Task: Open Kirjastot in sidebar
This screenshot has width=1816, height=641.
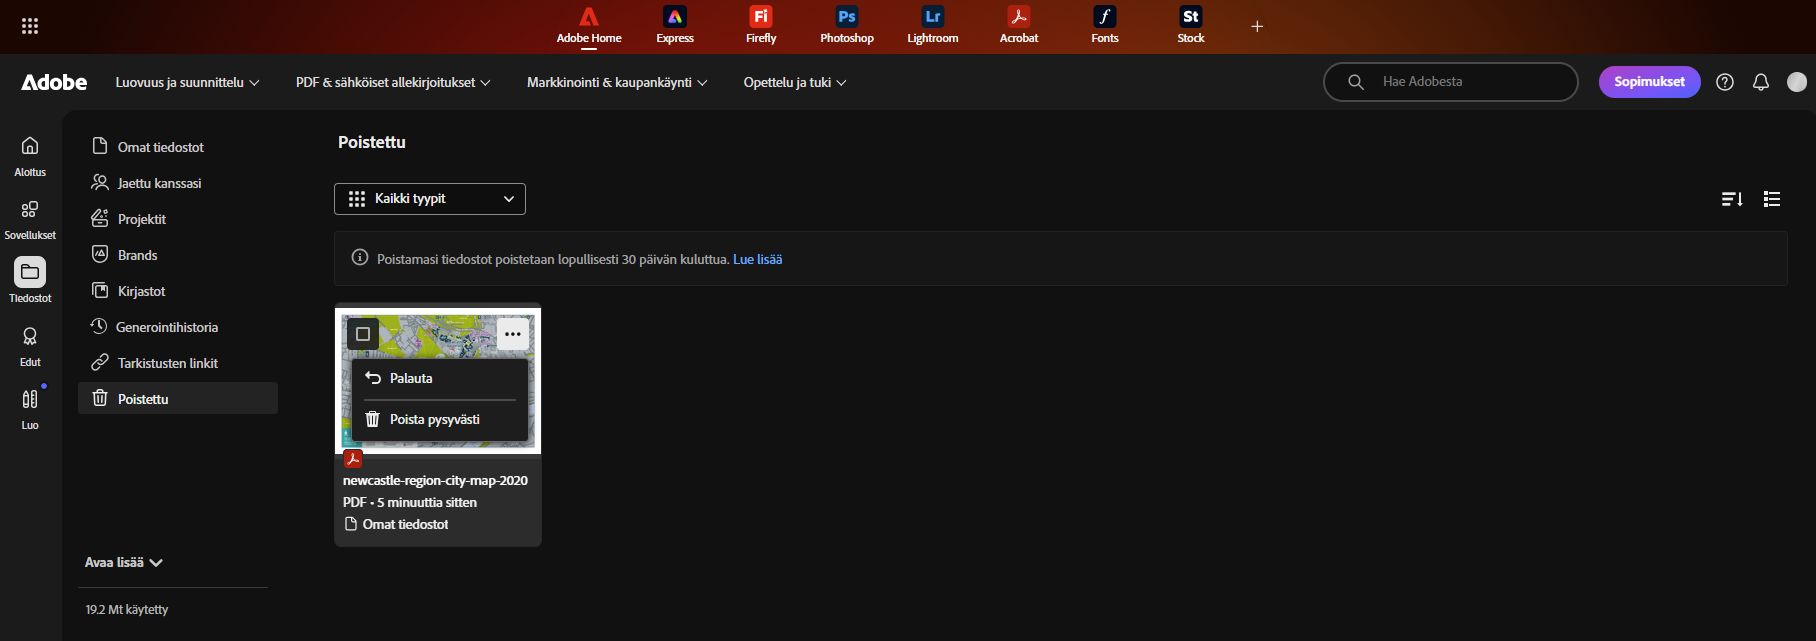Action: (x=178, y=291)
